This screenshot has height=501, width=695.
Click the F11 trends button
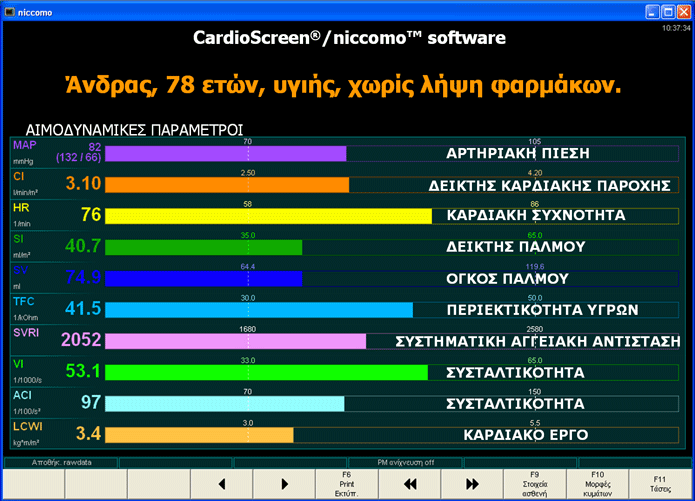660,484
